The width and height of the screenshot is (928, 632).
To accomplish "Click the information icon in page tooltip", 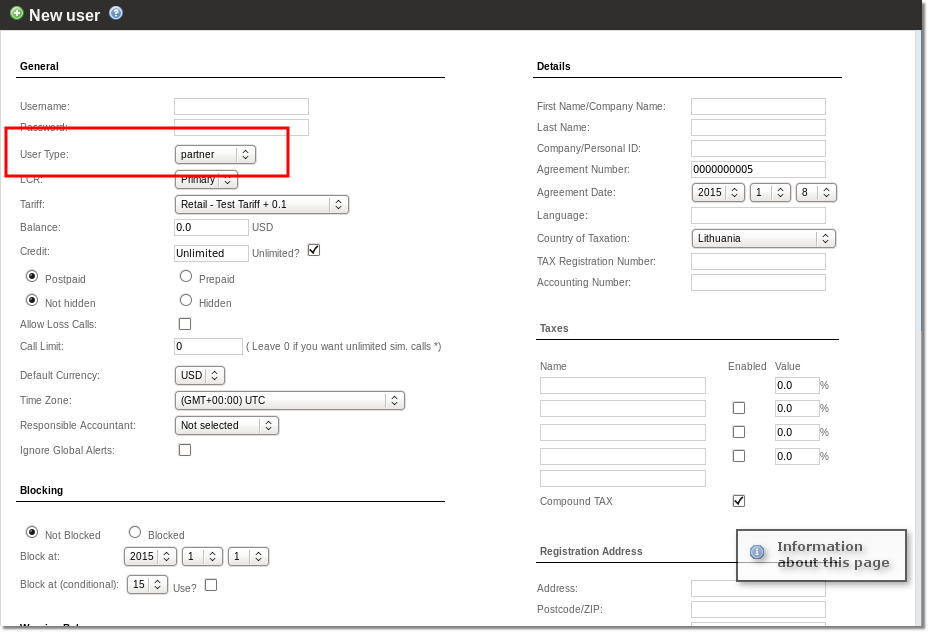I will (757, 552).
